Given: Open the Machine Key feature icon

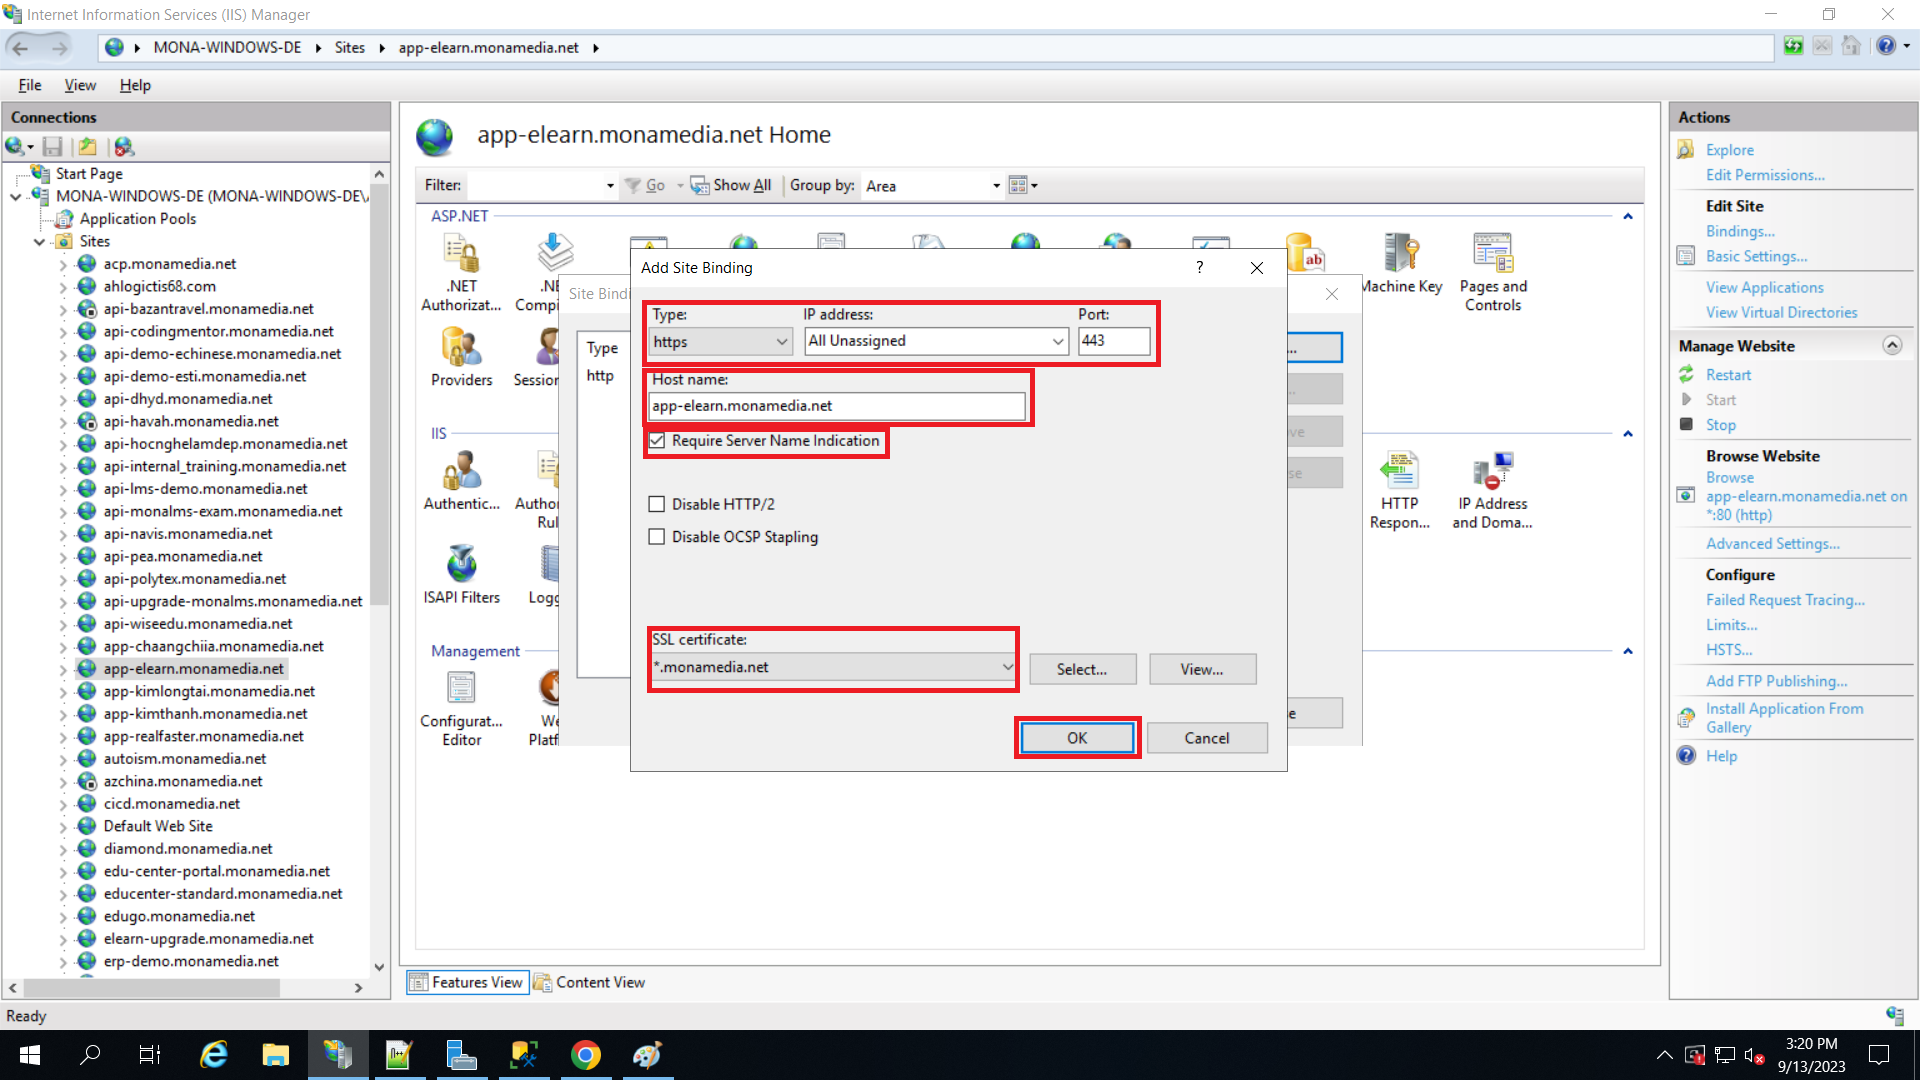Looking at the screenshot, I should pos(1400,264).
